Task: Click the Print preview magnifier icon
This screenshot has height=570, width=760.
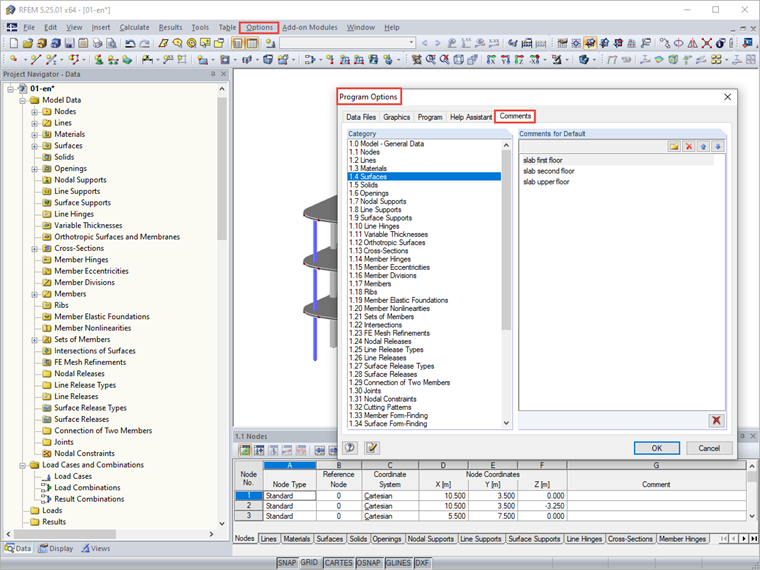Action: click(111, 43)
